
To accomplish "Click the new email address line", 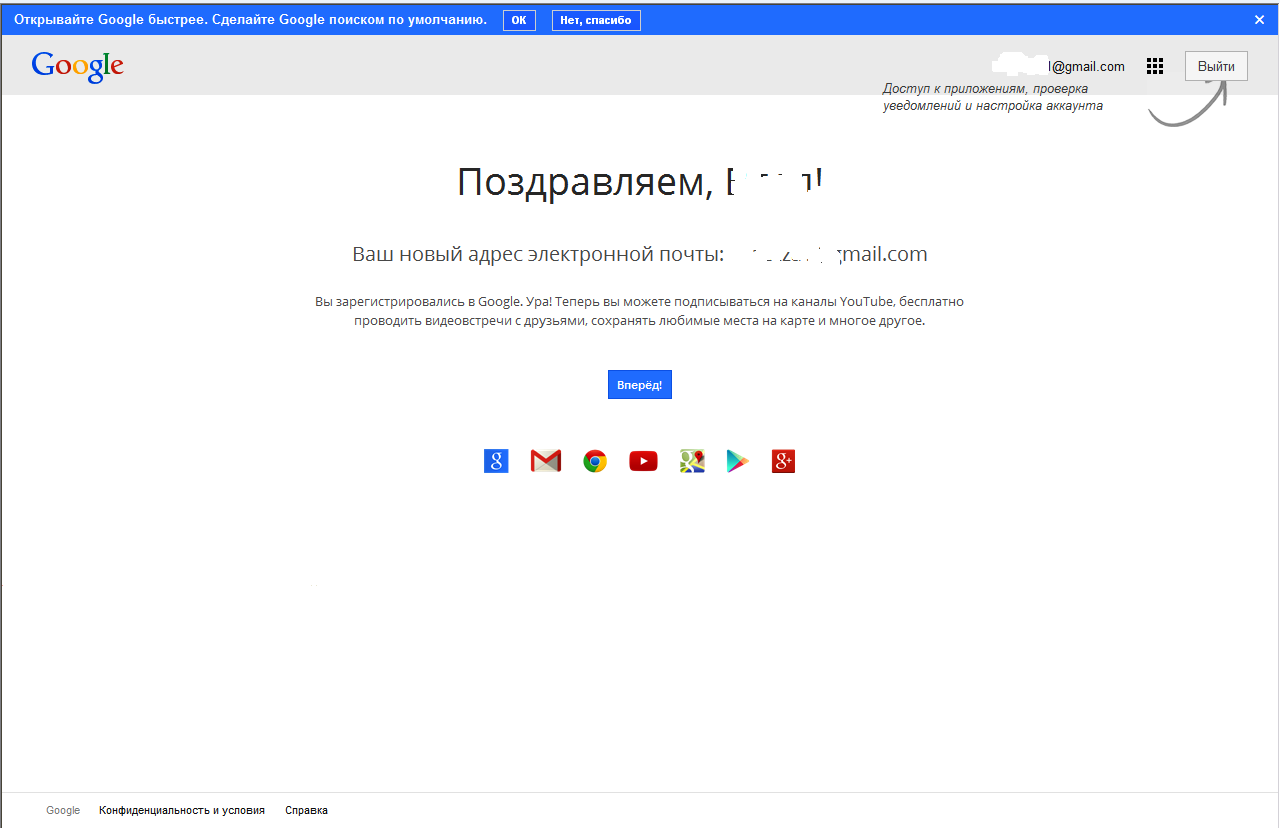I will coord(639,254).
